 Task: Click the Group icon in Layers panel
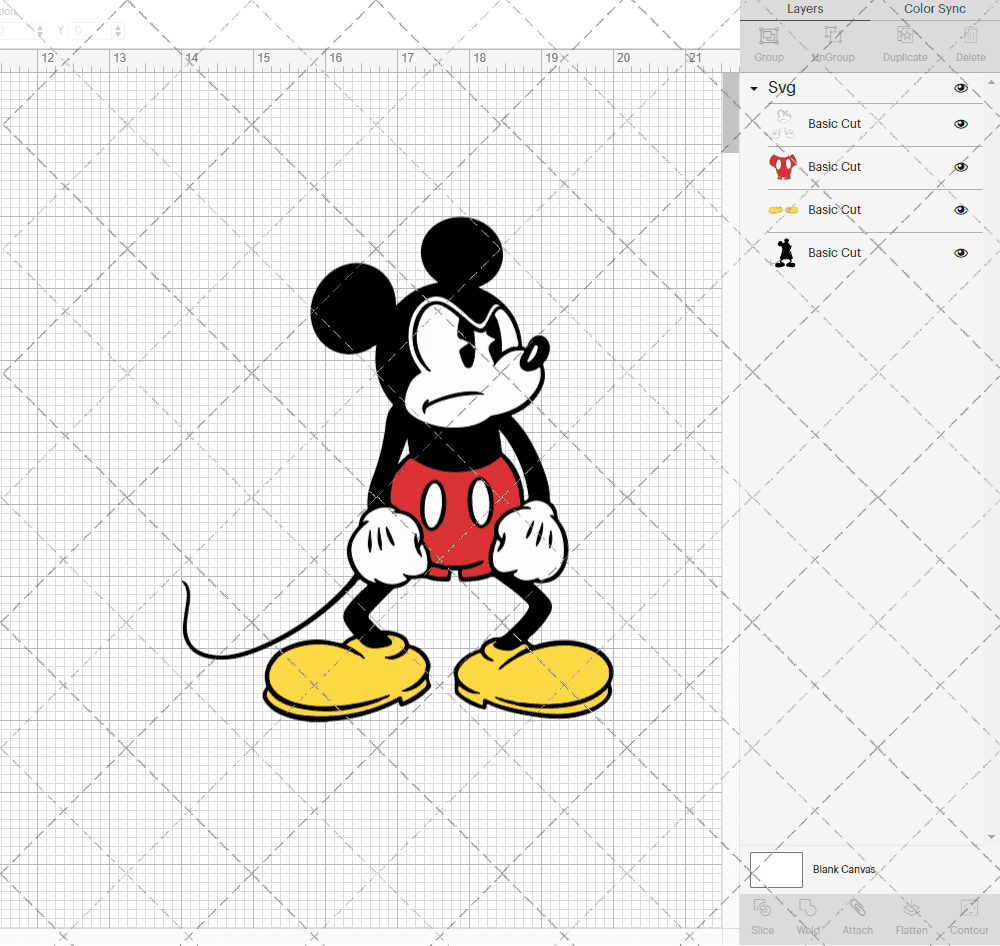(x=768, y=35)
